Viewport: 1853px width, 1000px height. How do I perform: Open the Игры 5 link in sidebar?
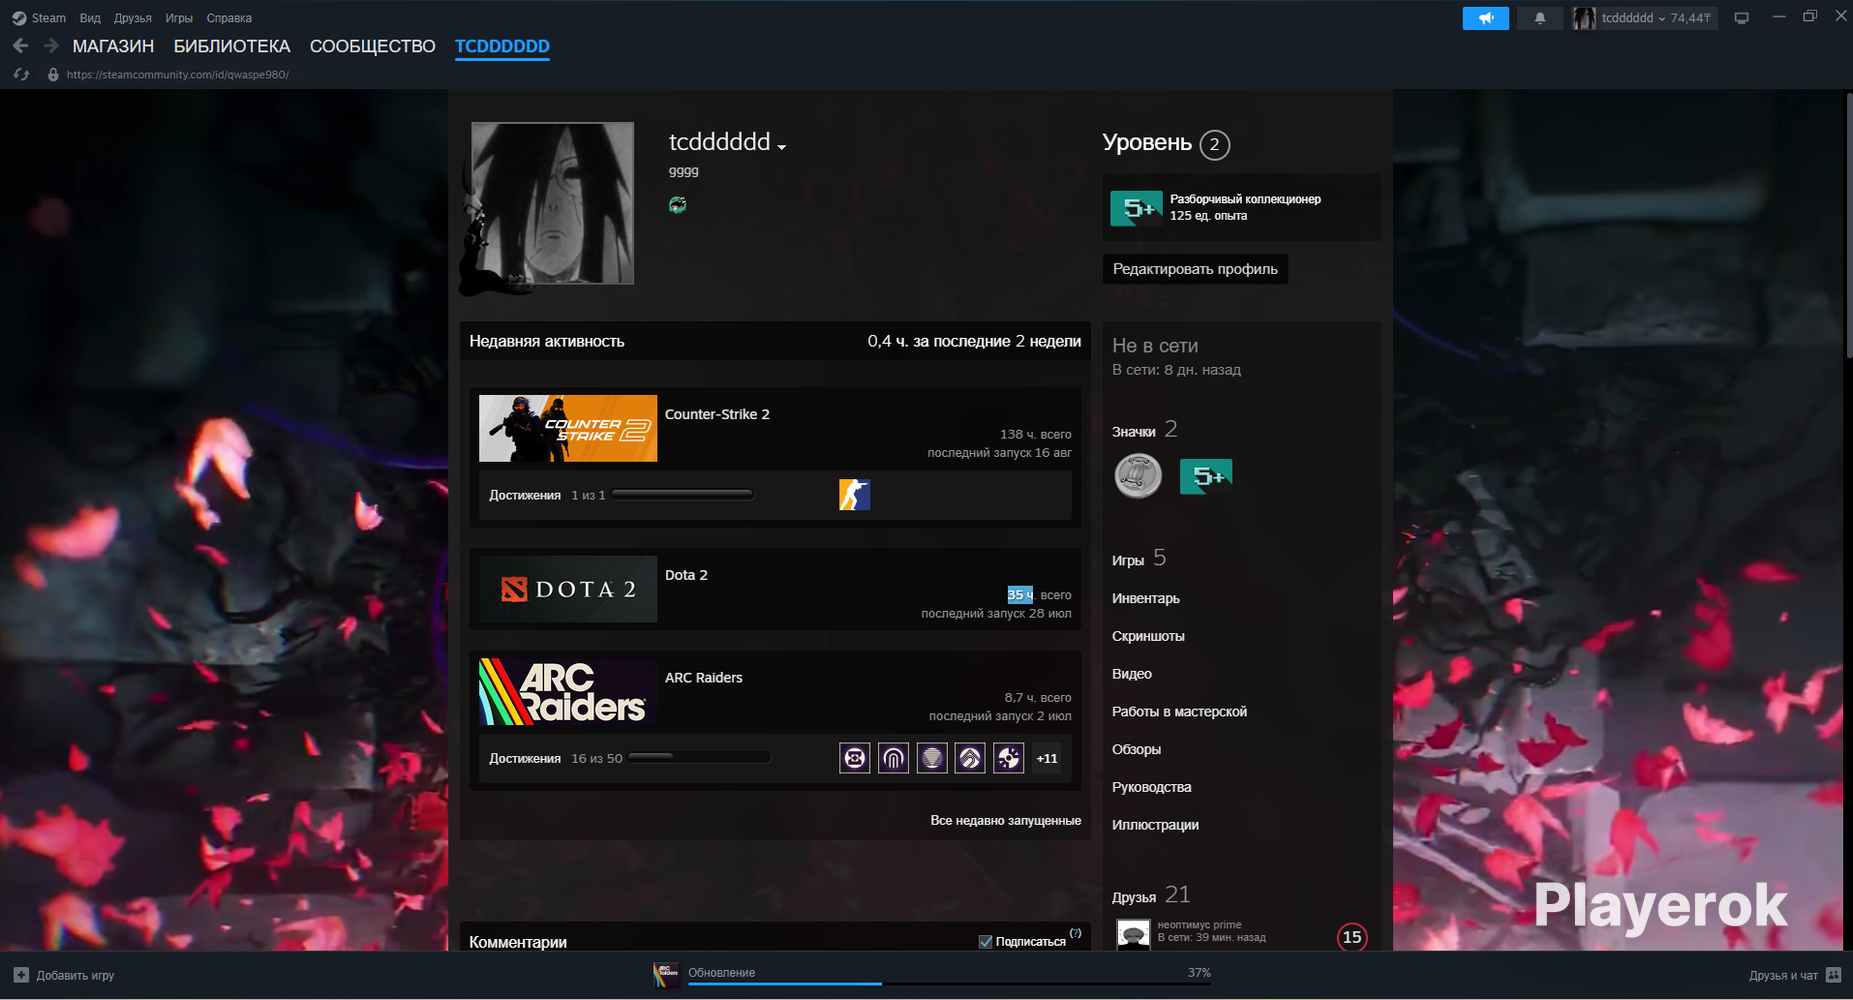pos(1139,558)
